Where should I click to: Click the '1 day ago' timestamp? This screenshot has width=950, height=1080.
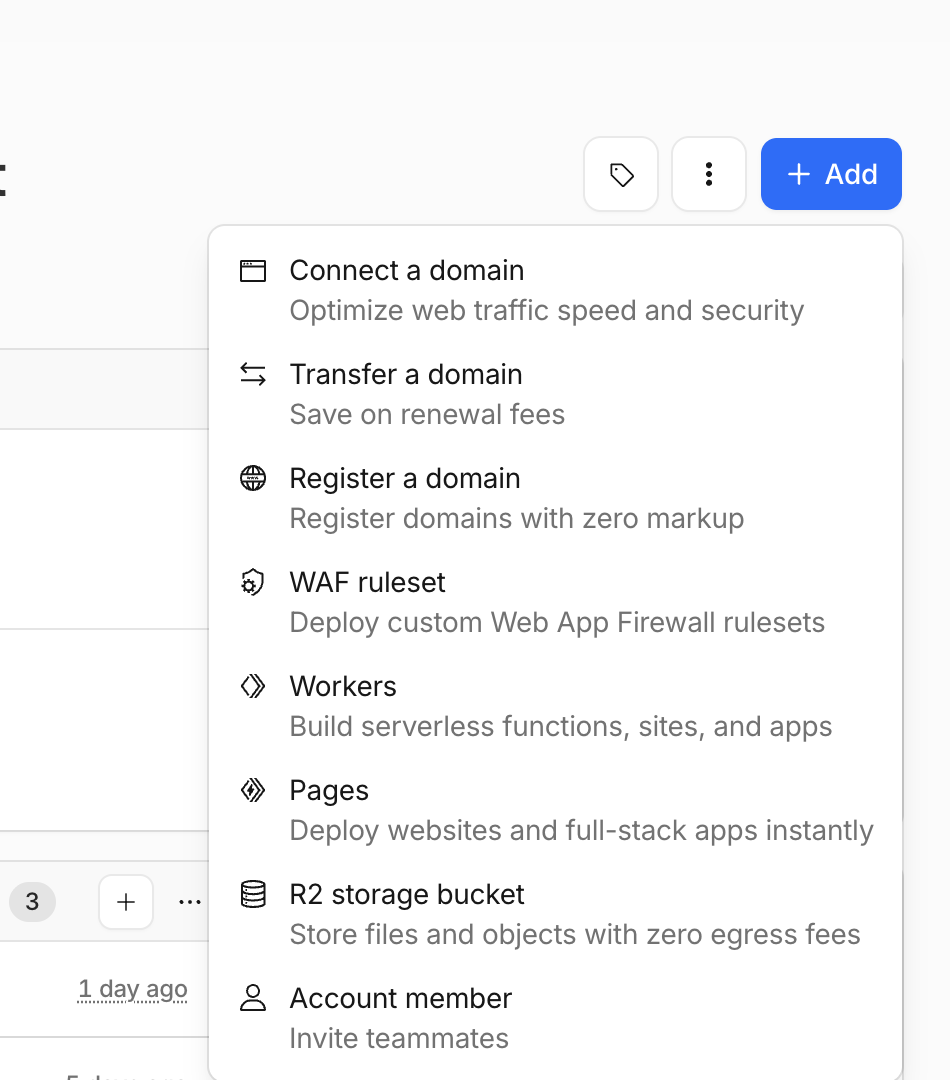point(132,989)
